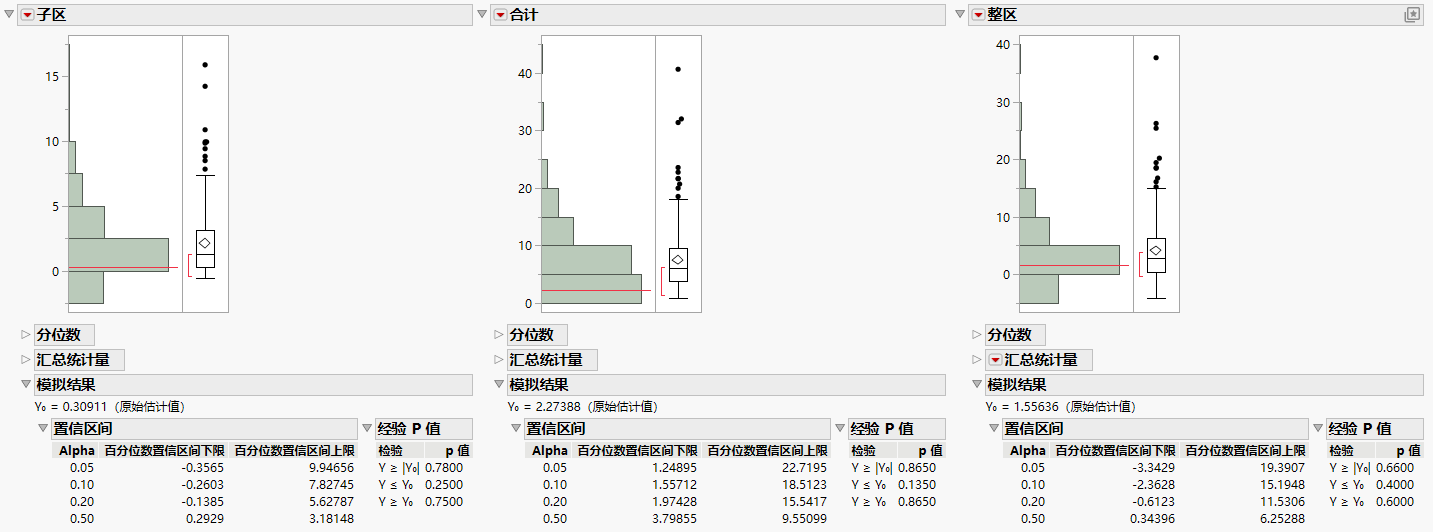The height and width of the screenshot is (532, 1433).
Task: Expand 汇总统计量 under the 整区 panel
Action: click(977, 360)
